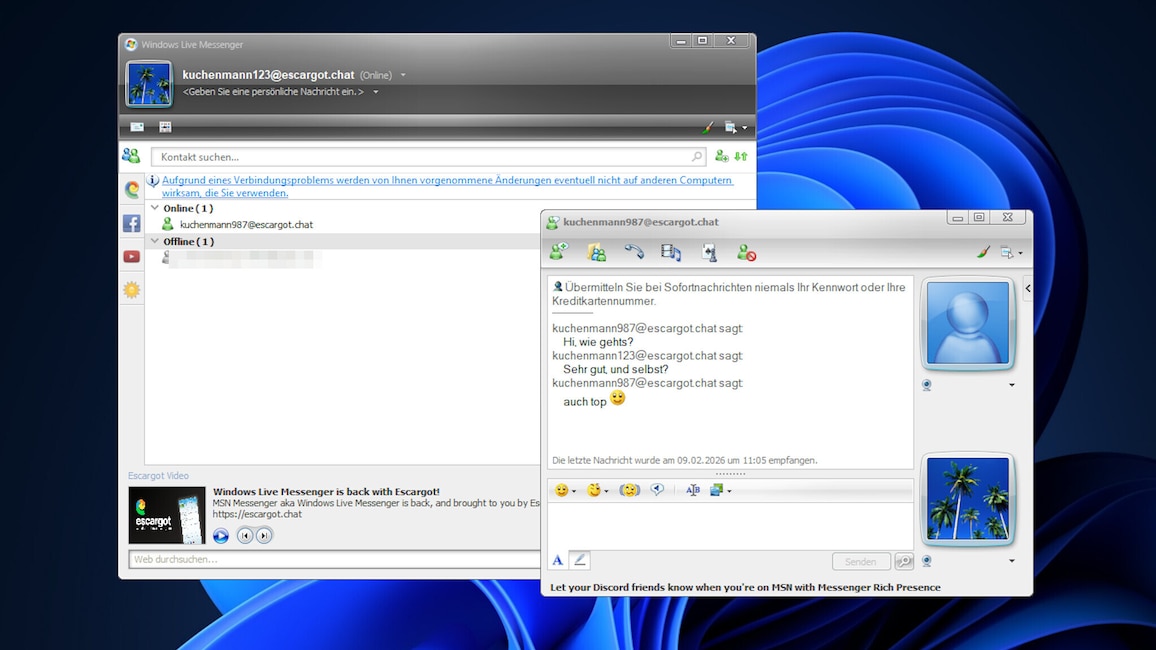Screen dimensions: 1156x650
Task: Click the message 'Sehr gut, und selbst?'
Action: point(616,369)
